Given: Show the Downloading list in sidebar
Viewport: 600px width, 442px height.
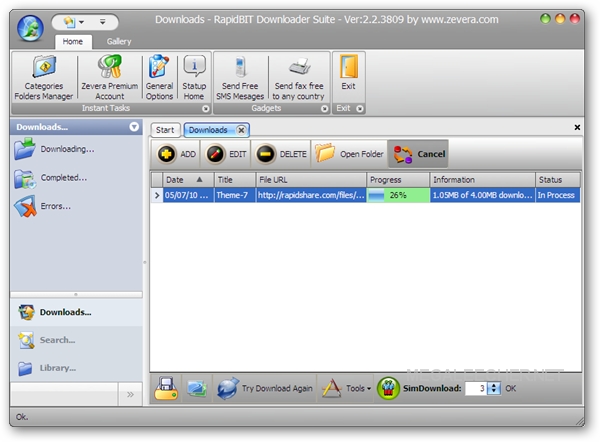Looking at the screenshot, I should (x=54, y=149).
